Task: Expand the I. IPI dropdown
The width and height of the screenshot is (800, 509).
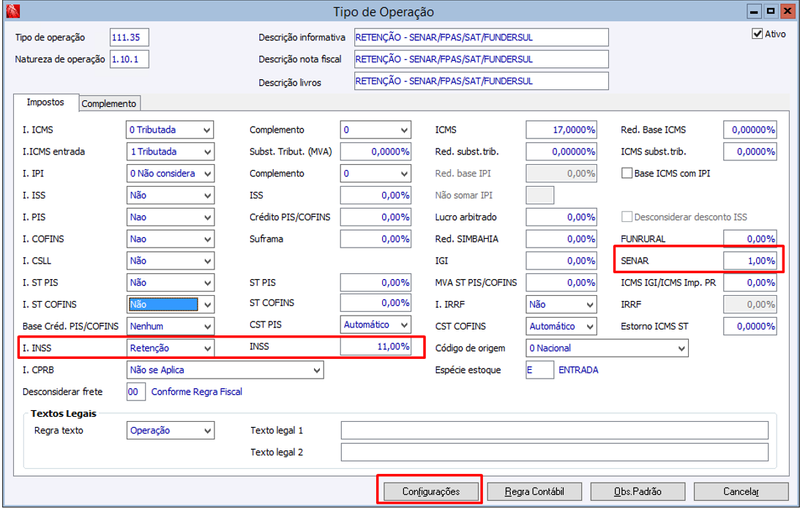Action: [170, 173]
